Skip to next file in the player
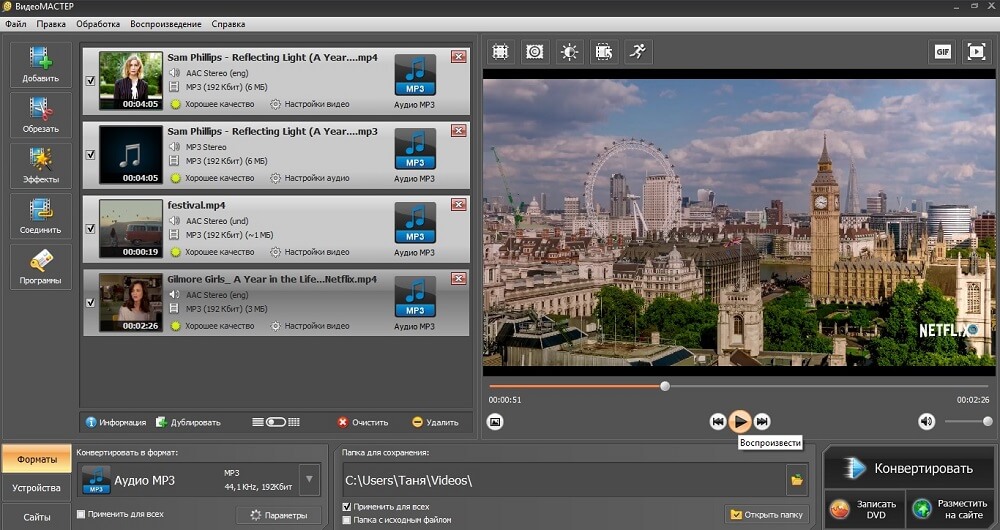This screenshot has height=530, width=1000. tap(761, 422)
